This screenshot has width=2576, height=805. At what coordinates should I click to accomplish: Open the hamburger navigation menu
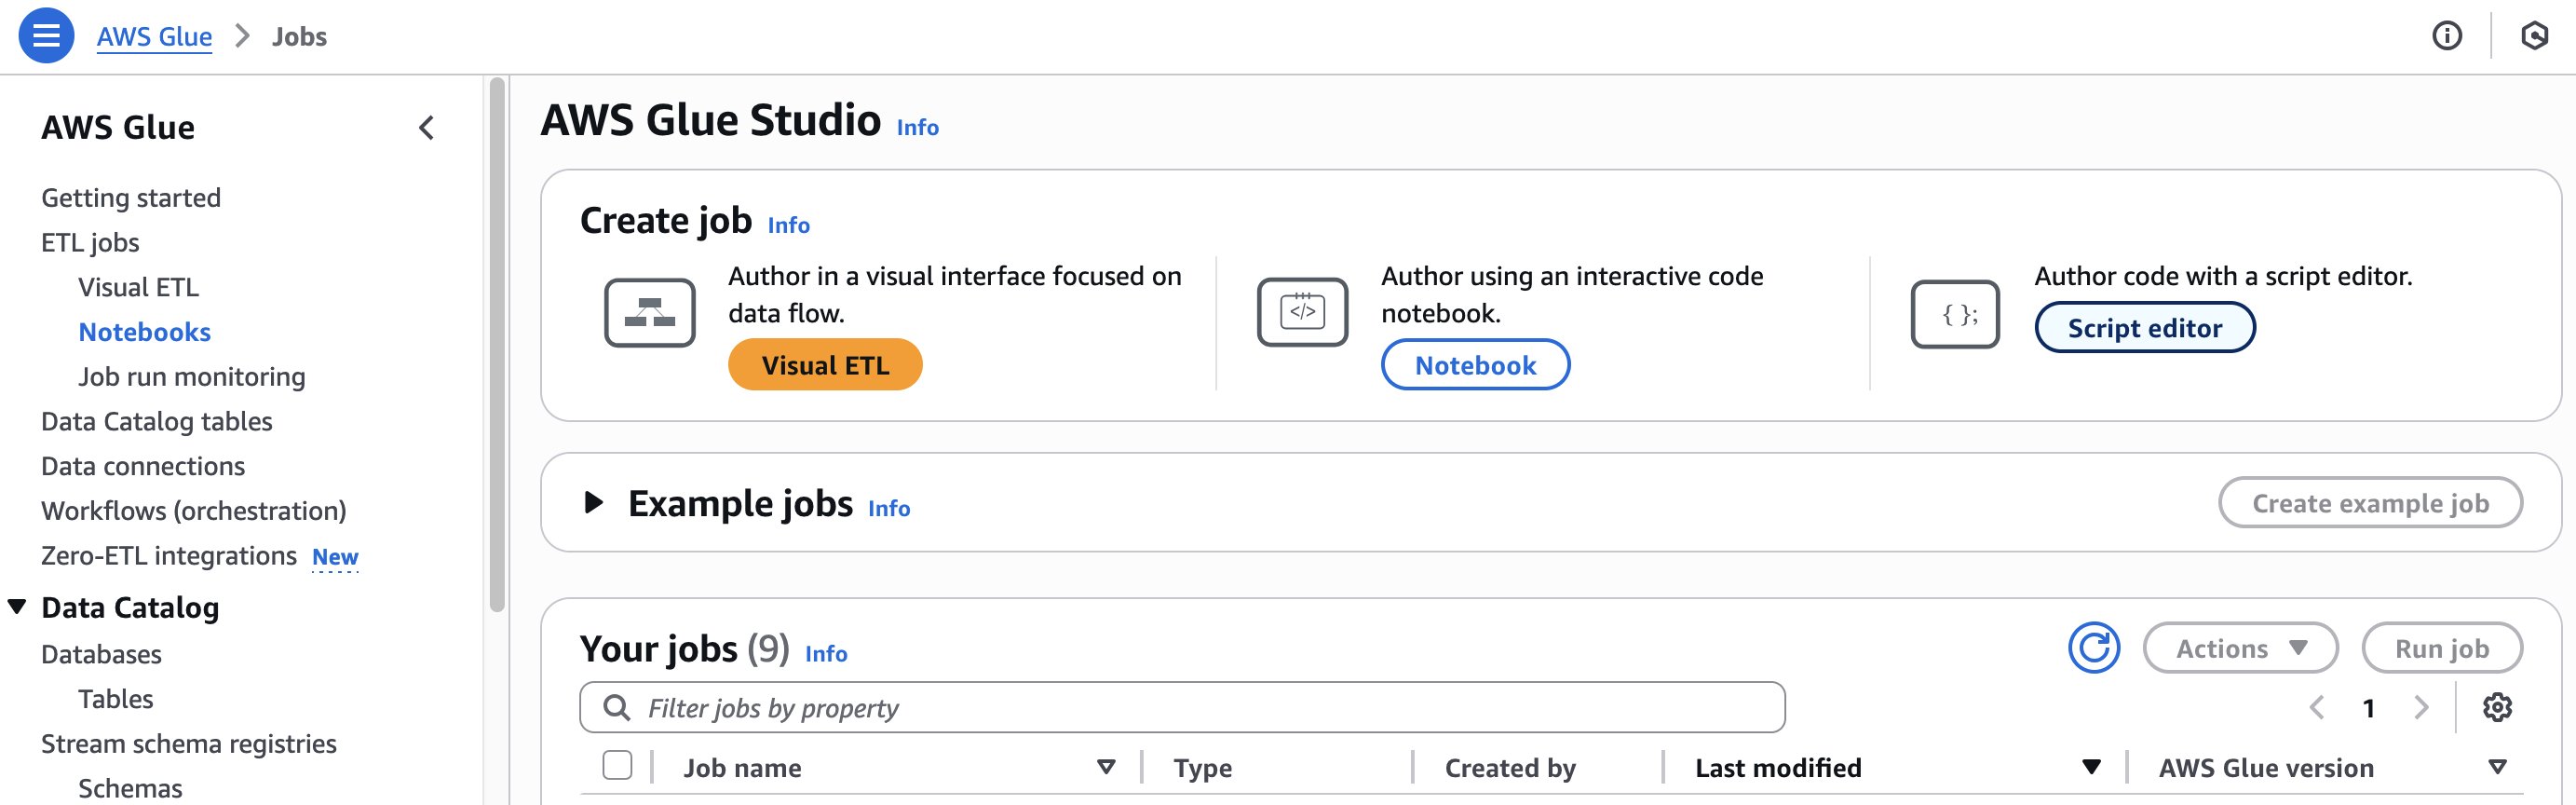[x=46, y=36]
